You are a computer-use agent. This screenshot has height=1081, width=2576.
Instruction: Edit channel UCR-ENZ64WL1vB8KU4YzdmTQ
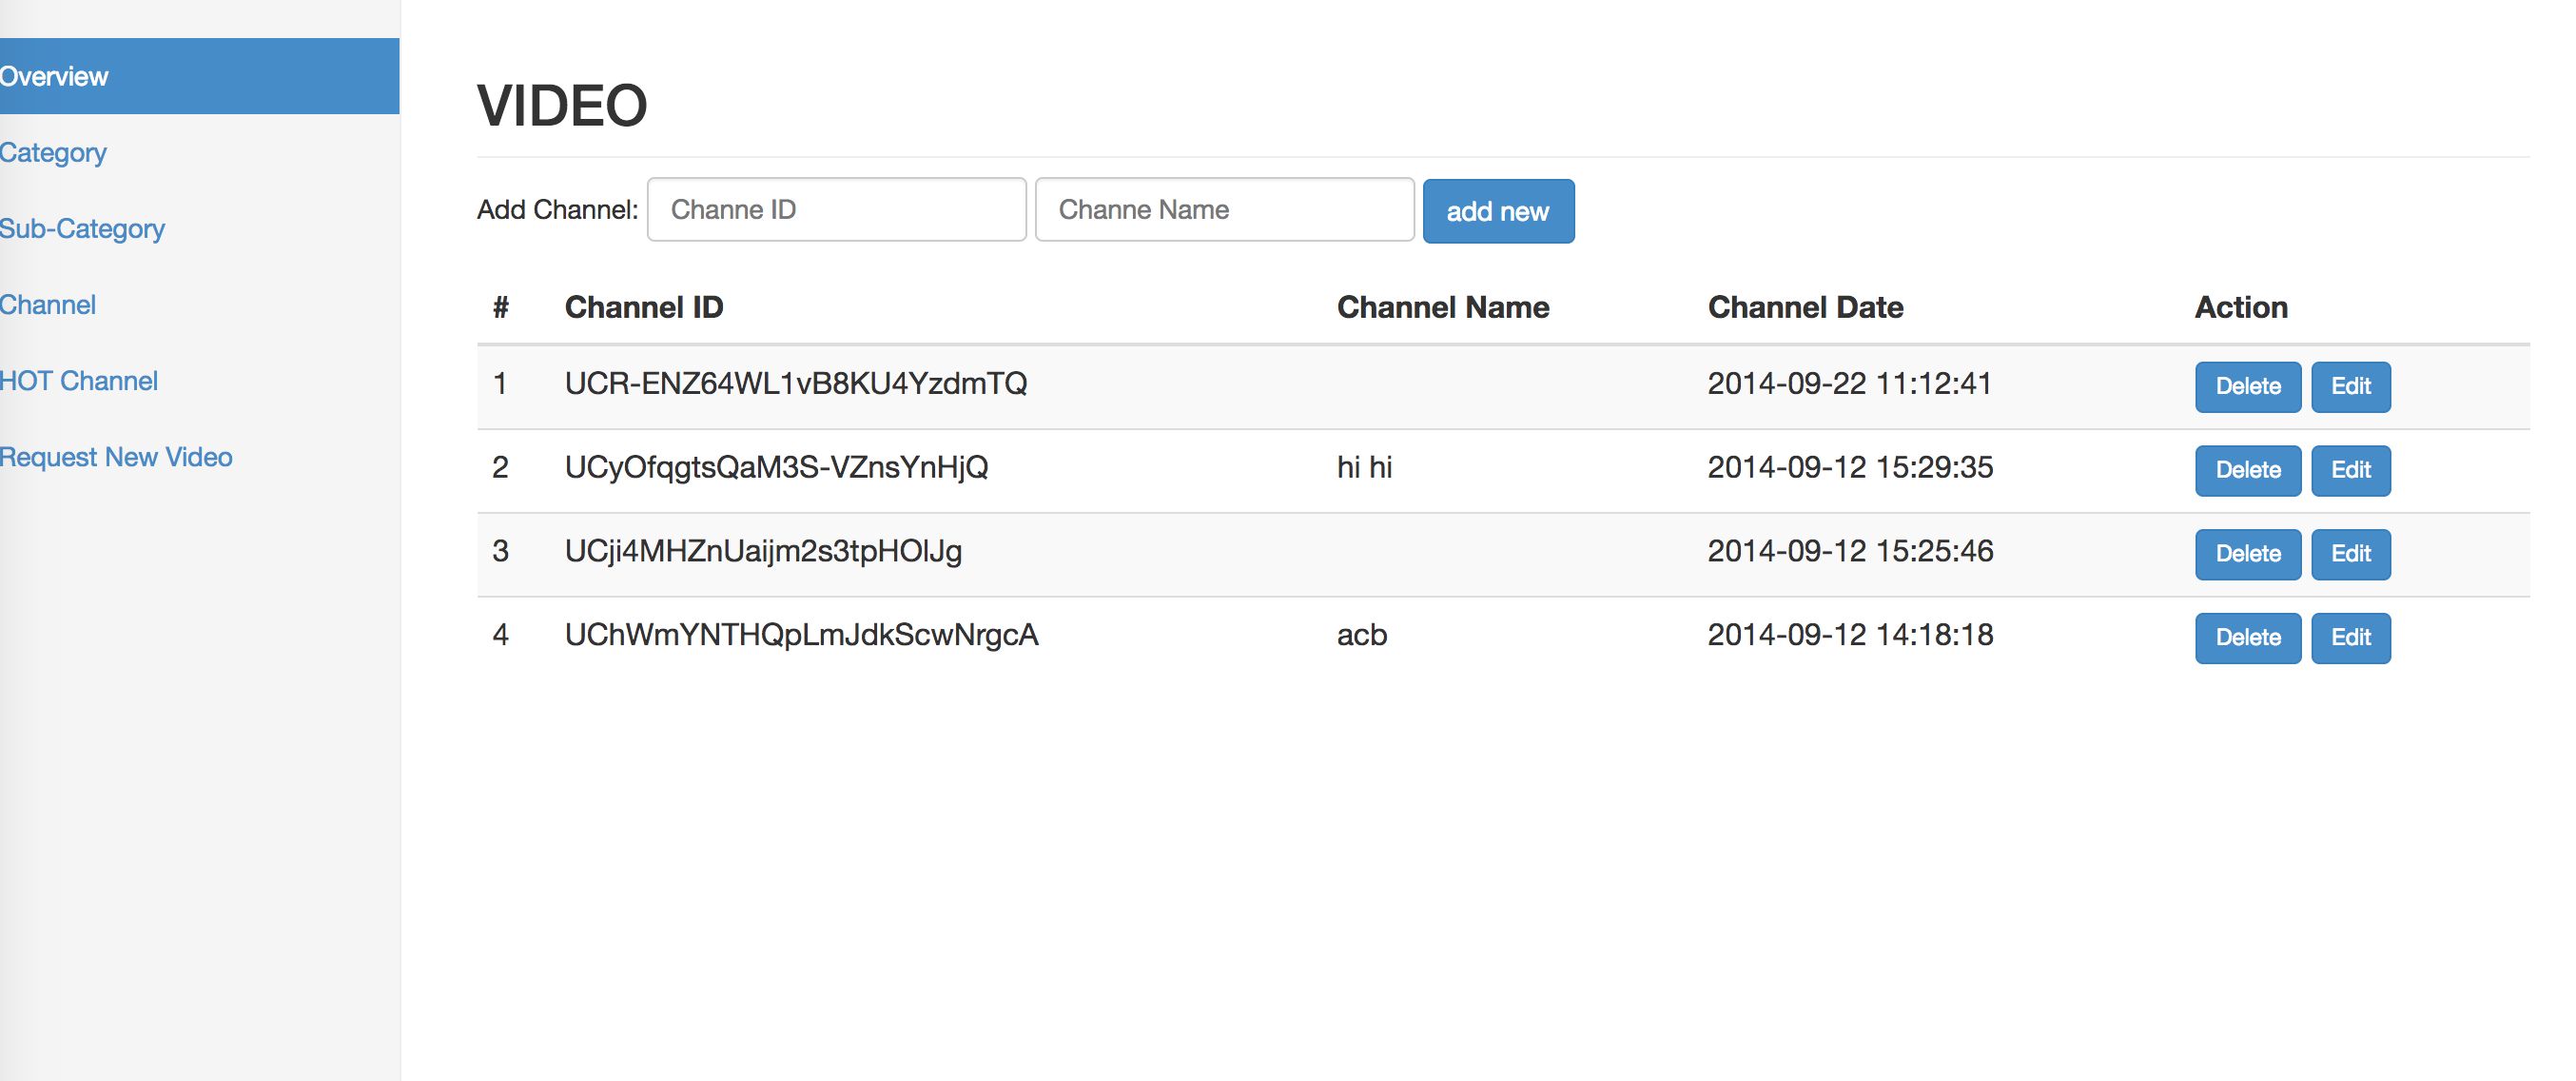point(2350,386)
